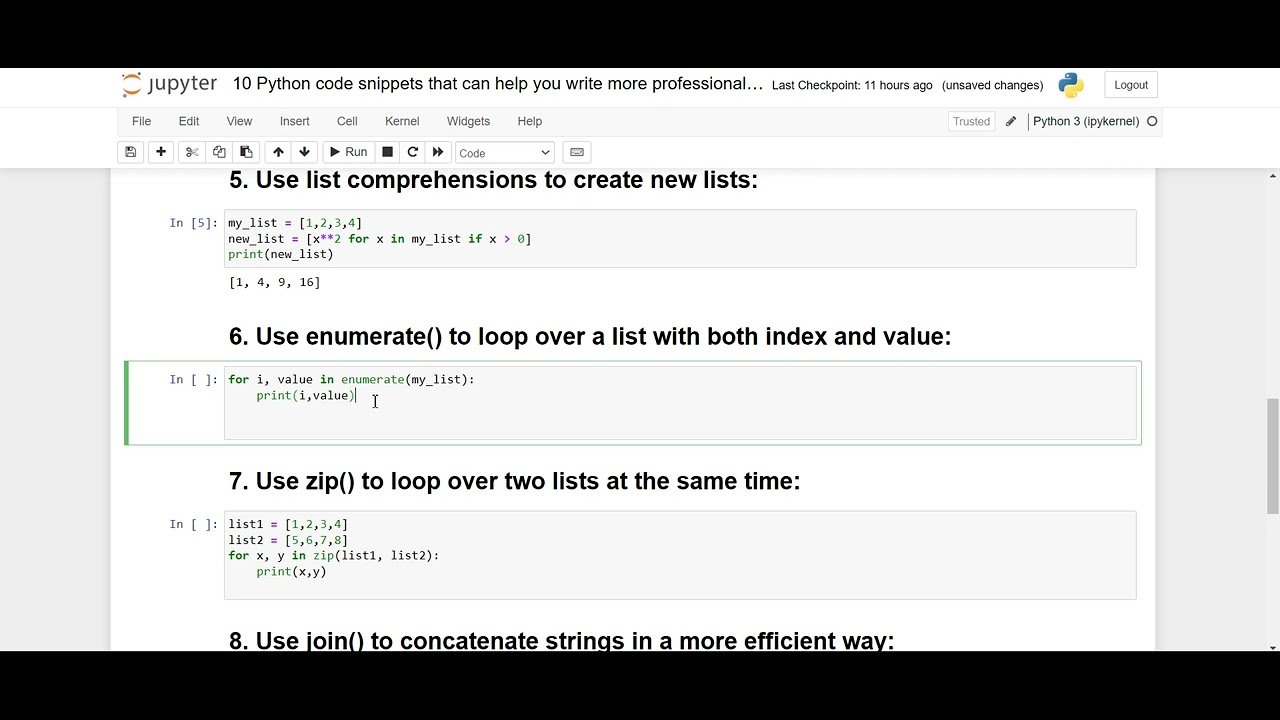Open the Edit menu
The image size is (1280, 720).
(x=189, y=121)
